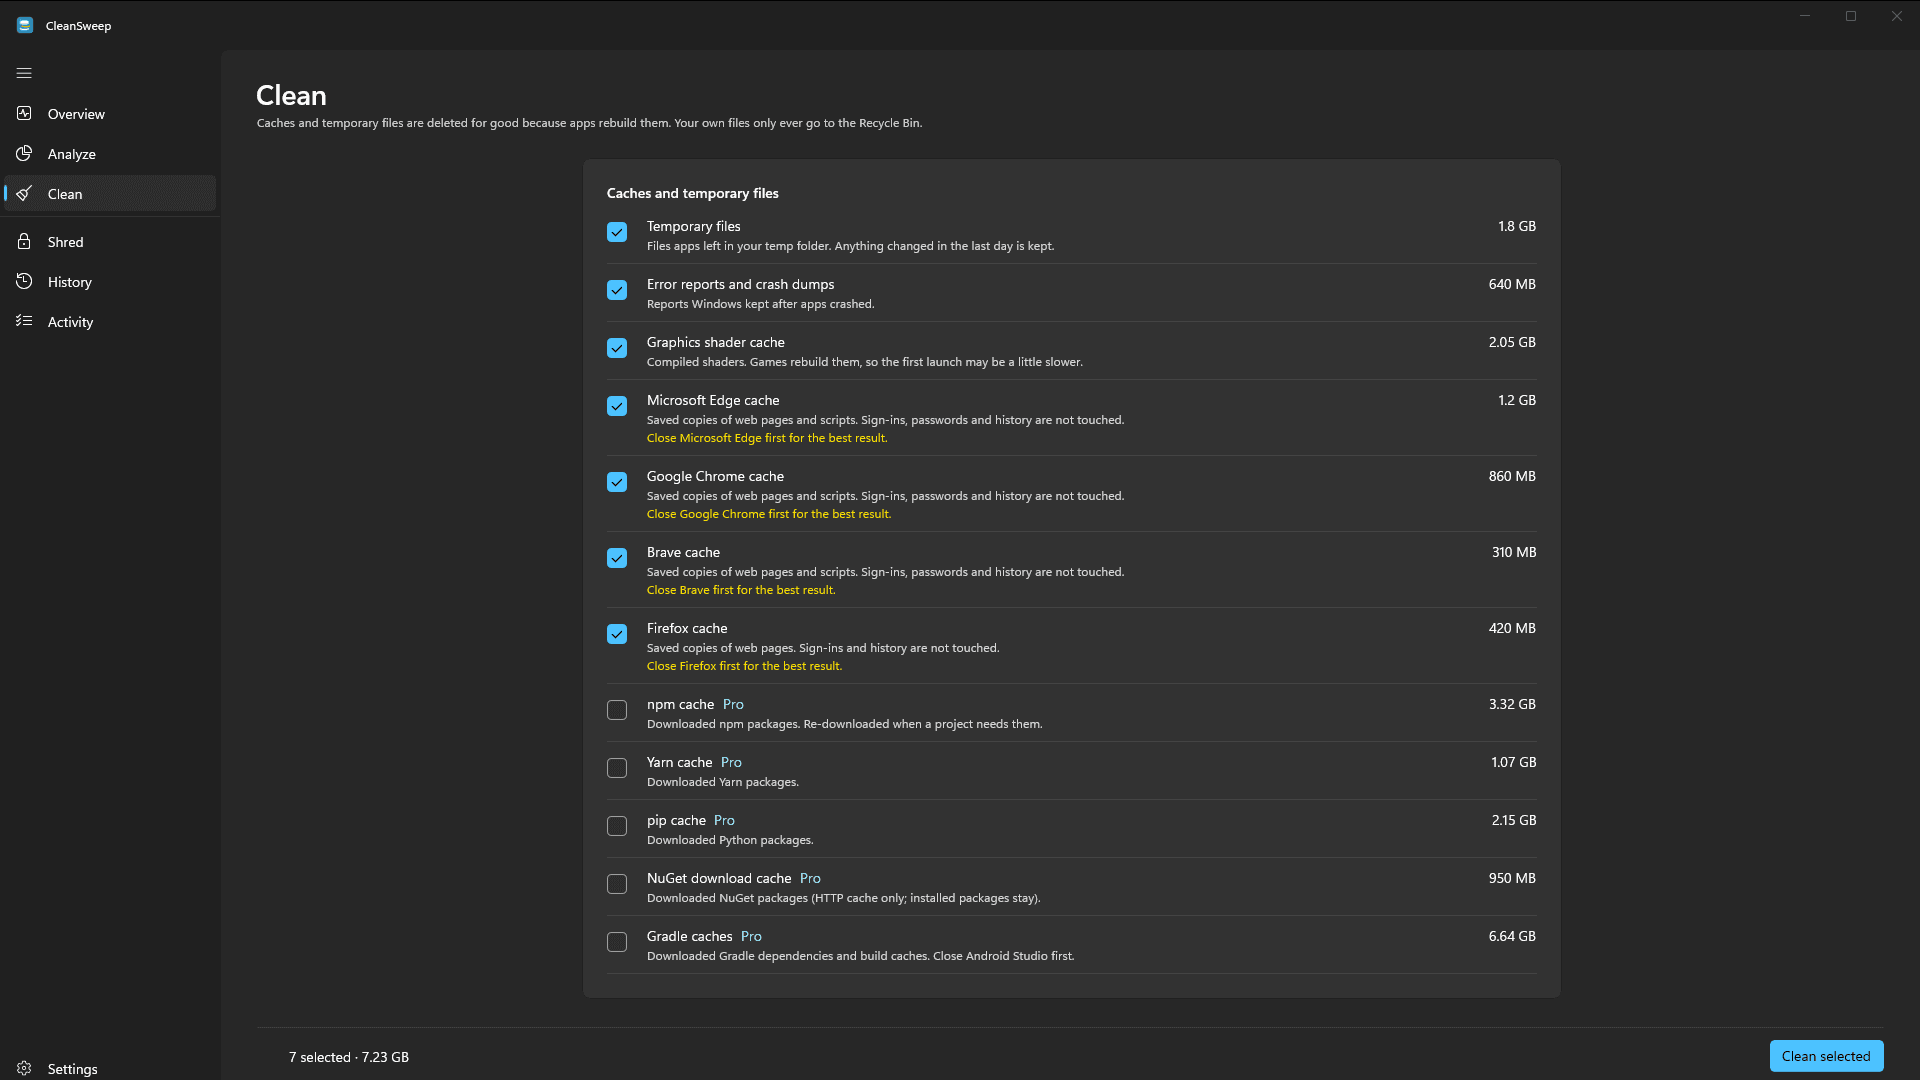Check the Gradle caches checkbox

[x=617, y=942]
